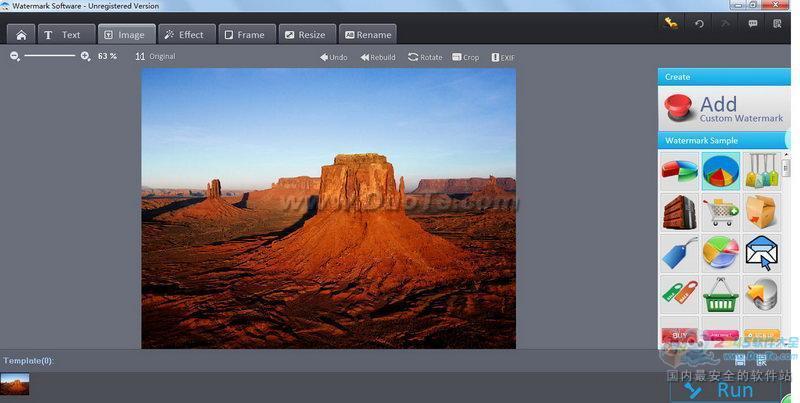Show EXIF information
Image resolution: width=800 pixels, height=403 pixels.
coord(503,57)
